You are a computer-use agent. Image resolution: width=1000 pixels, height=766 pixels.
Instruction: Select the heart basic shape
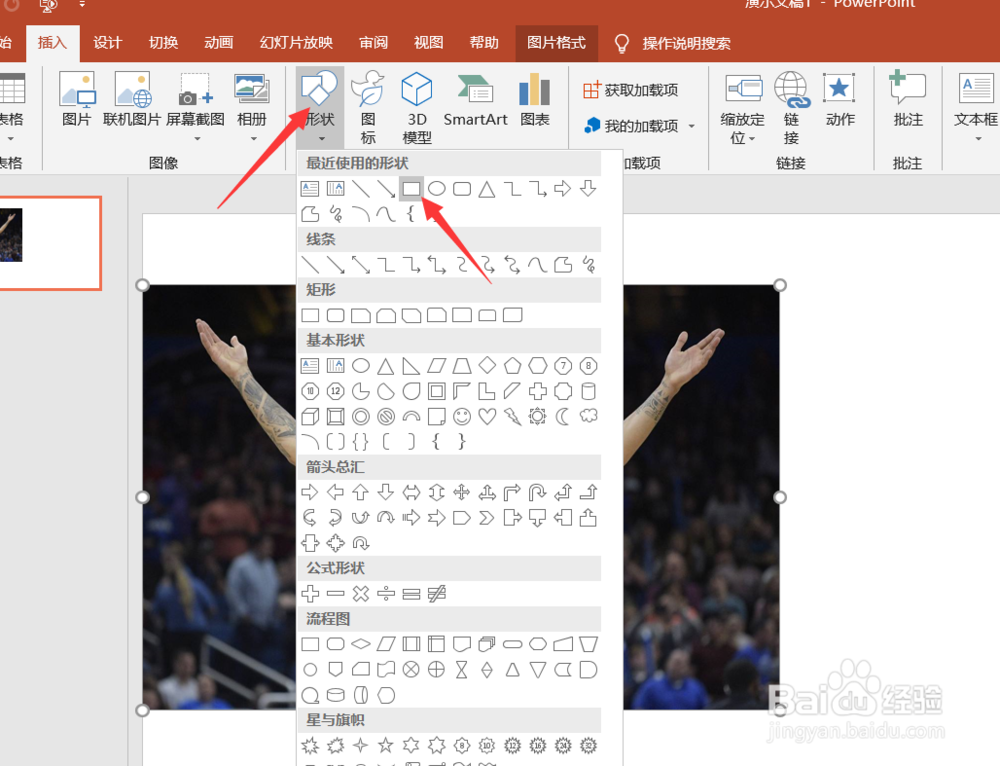click(x=487, y=416)
